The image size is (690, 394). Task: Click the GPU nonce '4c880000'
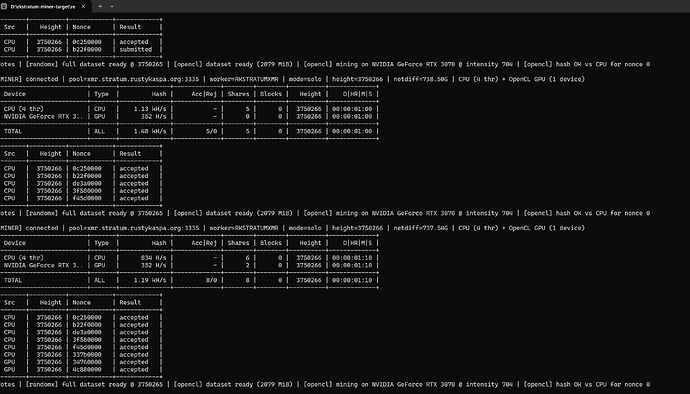87,370
